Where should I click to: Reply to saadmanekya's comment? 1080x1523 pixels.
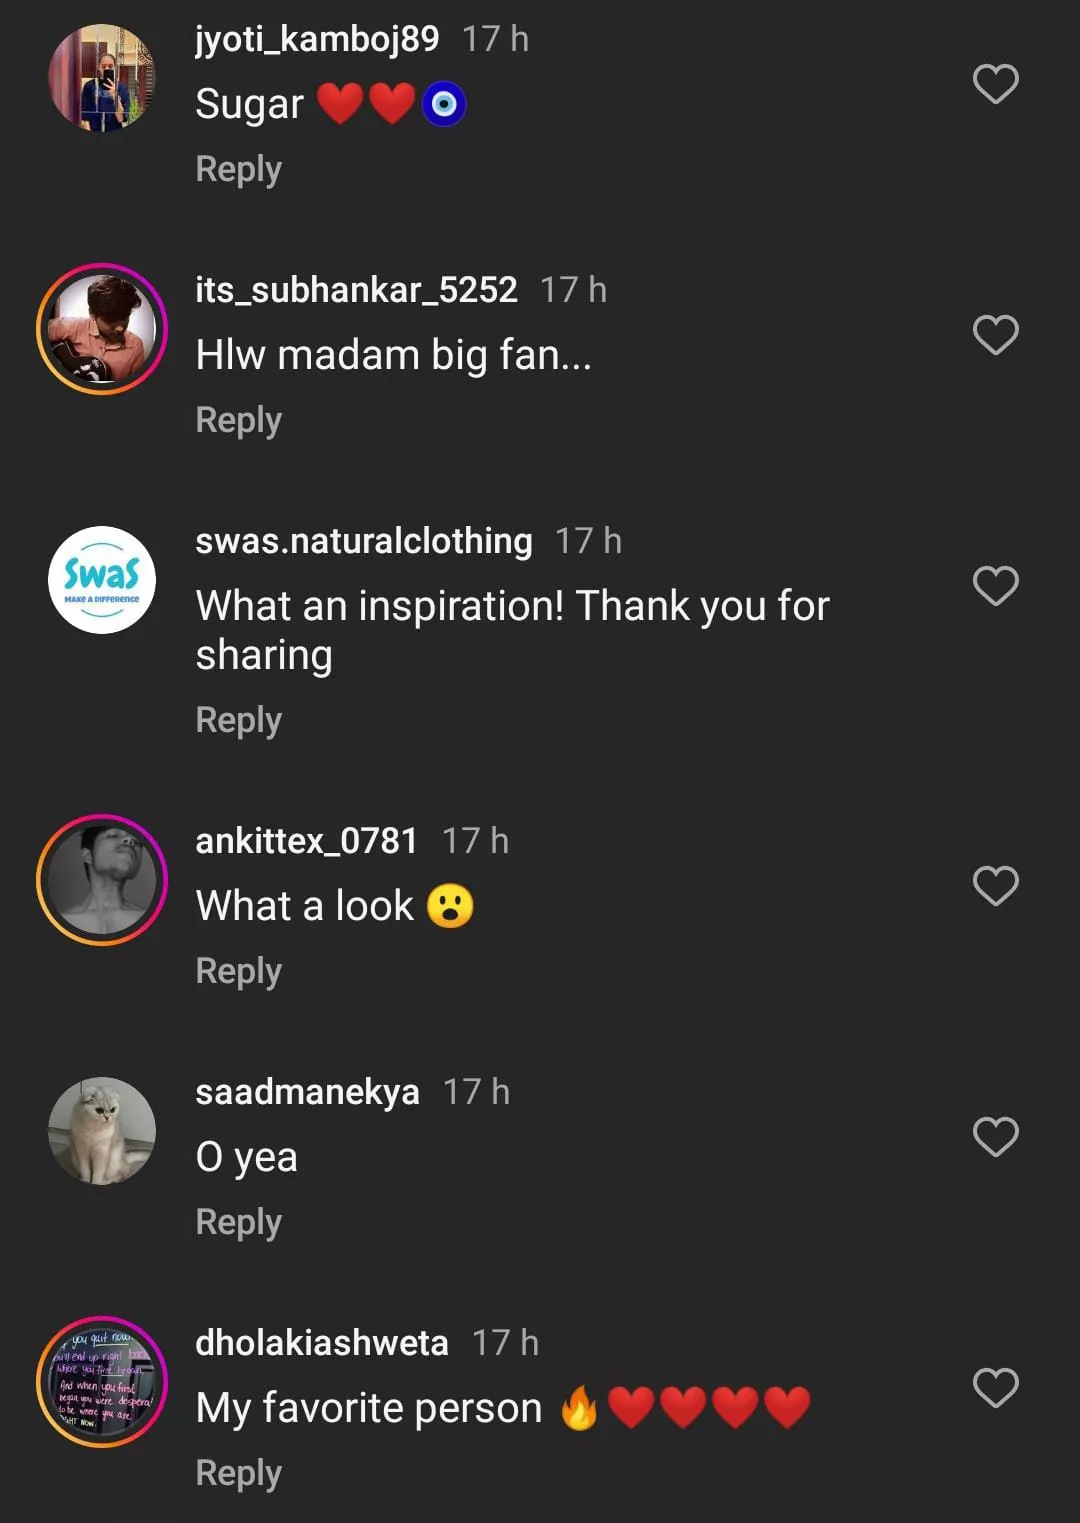238,1222
